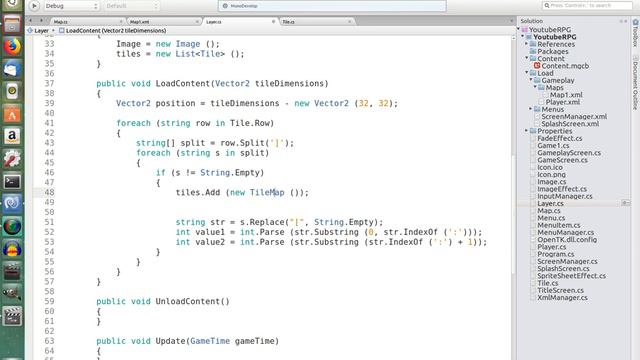Open FadeEffect.cs file
Image resolution: width=640 pixels, height=360 pixels.
click(560, 138)
